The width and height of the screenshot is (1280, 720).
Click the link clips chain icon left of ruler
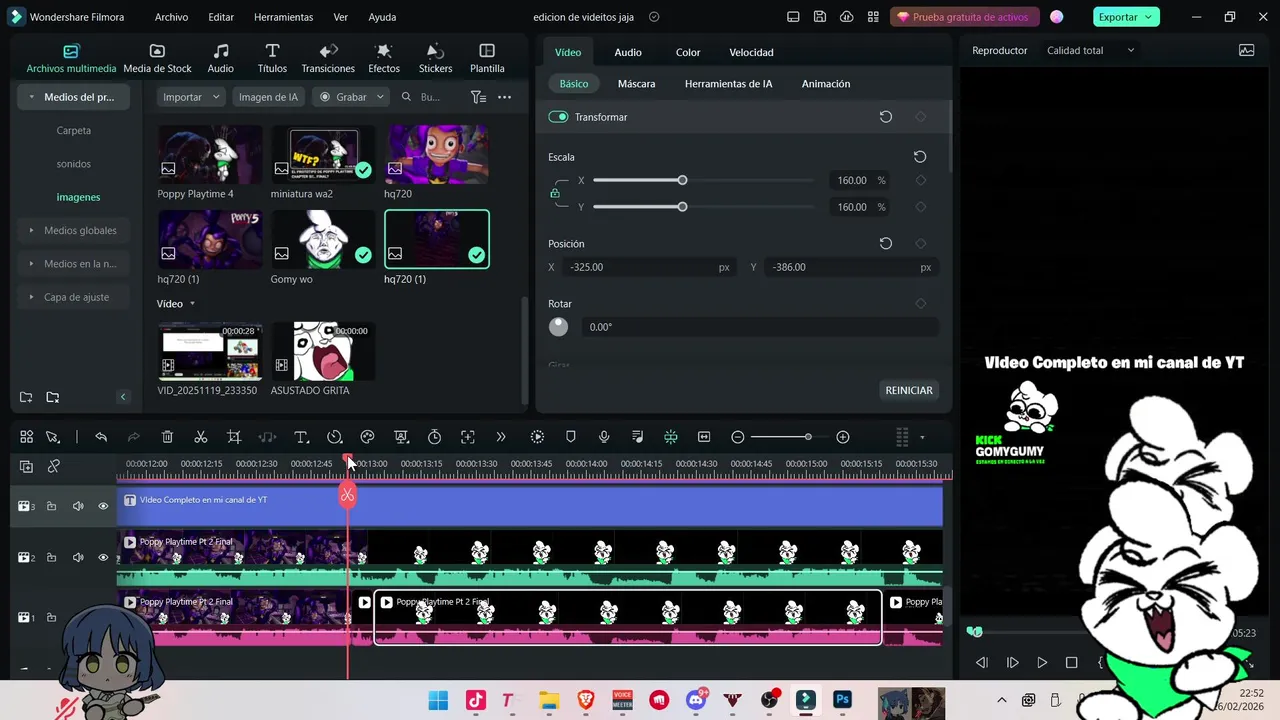pos(54,466)
